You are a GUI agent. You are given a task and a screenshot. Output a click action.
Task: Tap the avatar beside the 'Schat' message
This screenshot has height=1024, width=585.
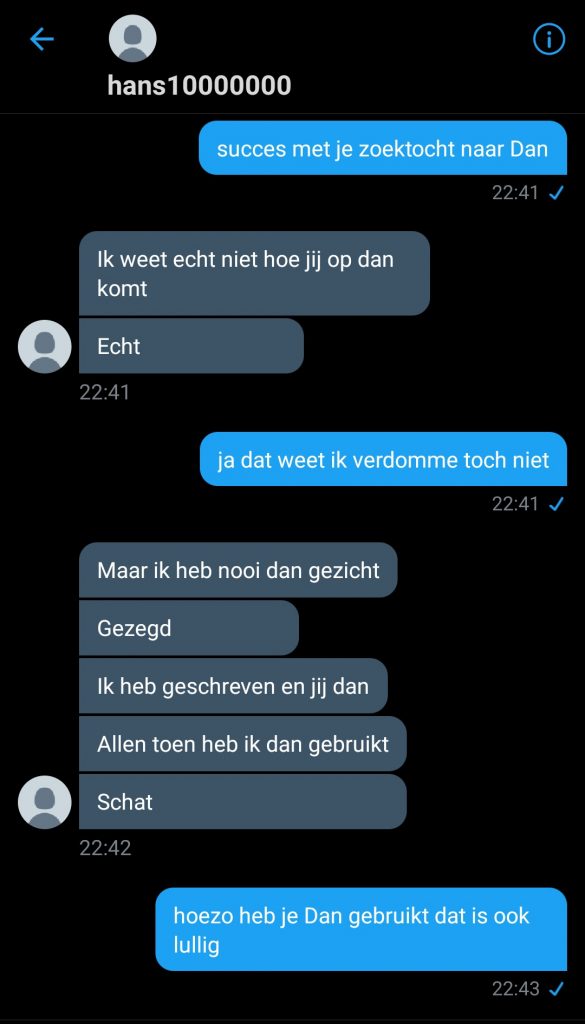tap(44, 802)
